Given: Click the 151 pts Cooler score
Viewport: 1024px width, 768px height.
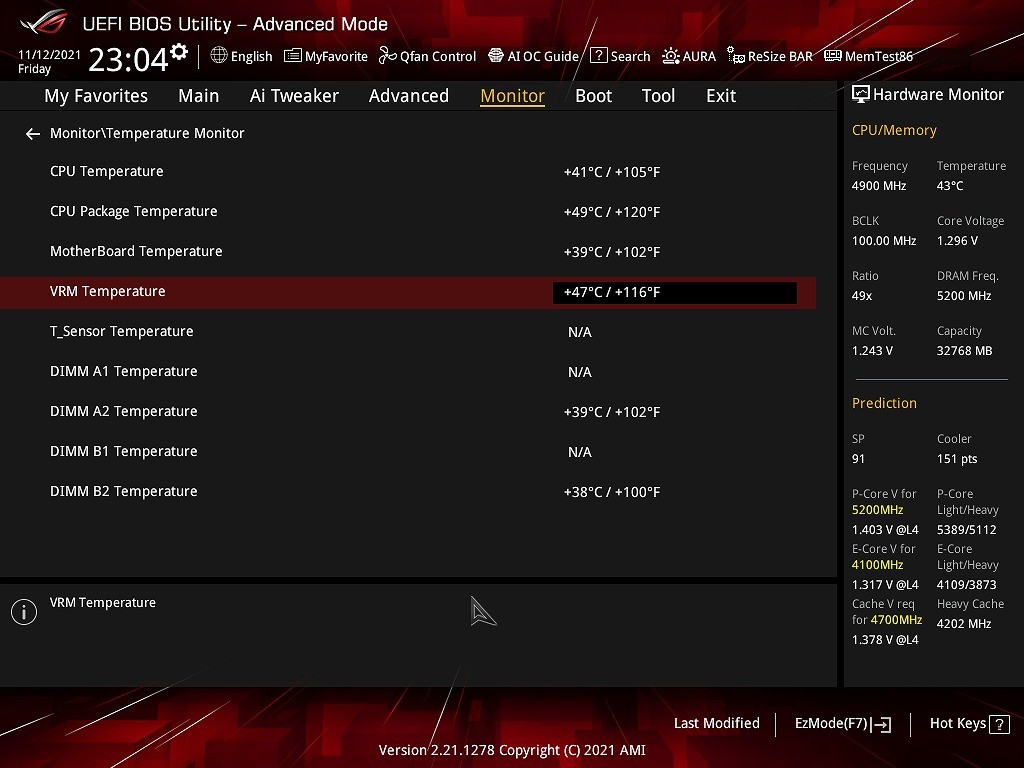Looking at the screenshot, I should point(957,459).
